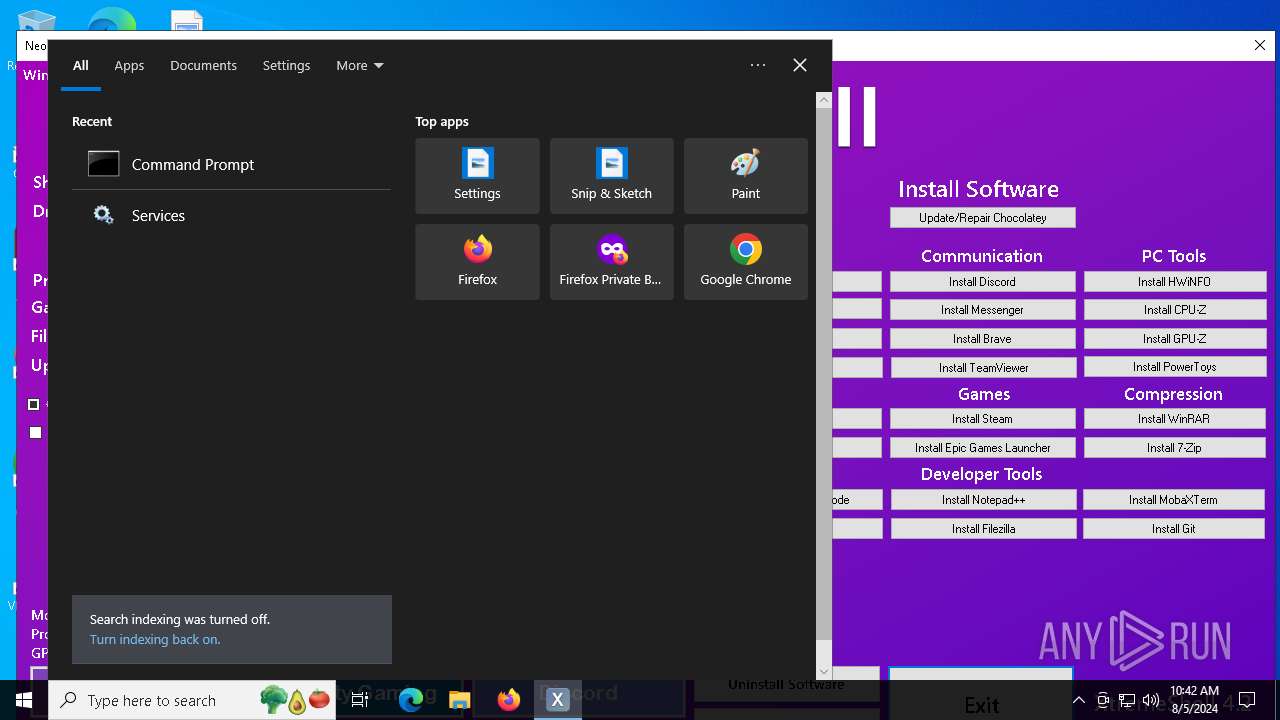This screenshot has height=720, width=1280.
Task: Click Install 7-Zip button
Action: pos(1174,448)
